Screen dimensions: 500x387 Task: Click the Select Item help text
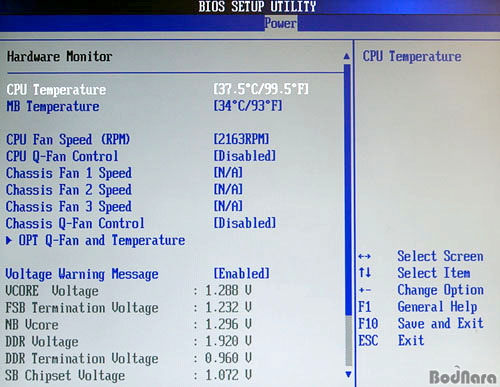[x=434, y=273]
